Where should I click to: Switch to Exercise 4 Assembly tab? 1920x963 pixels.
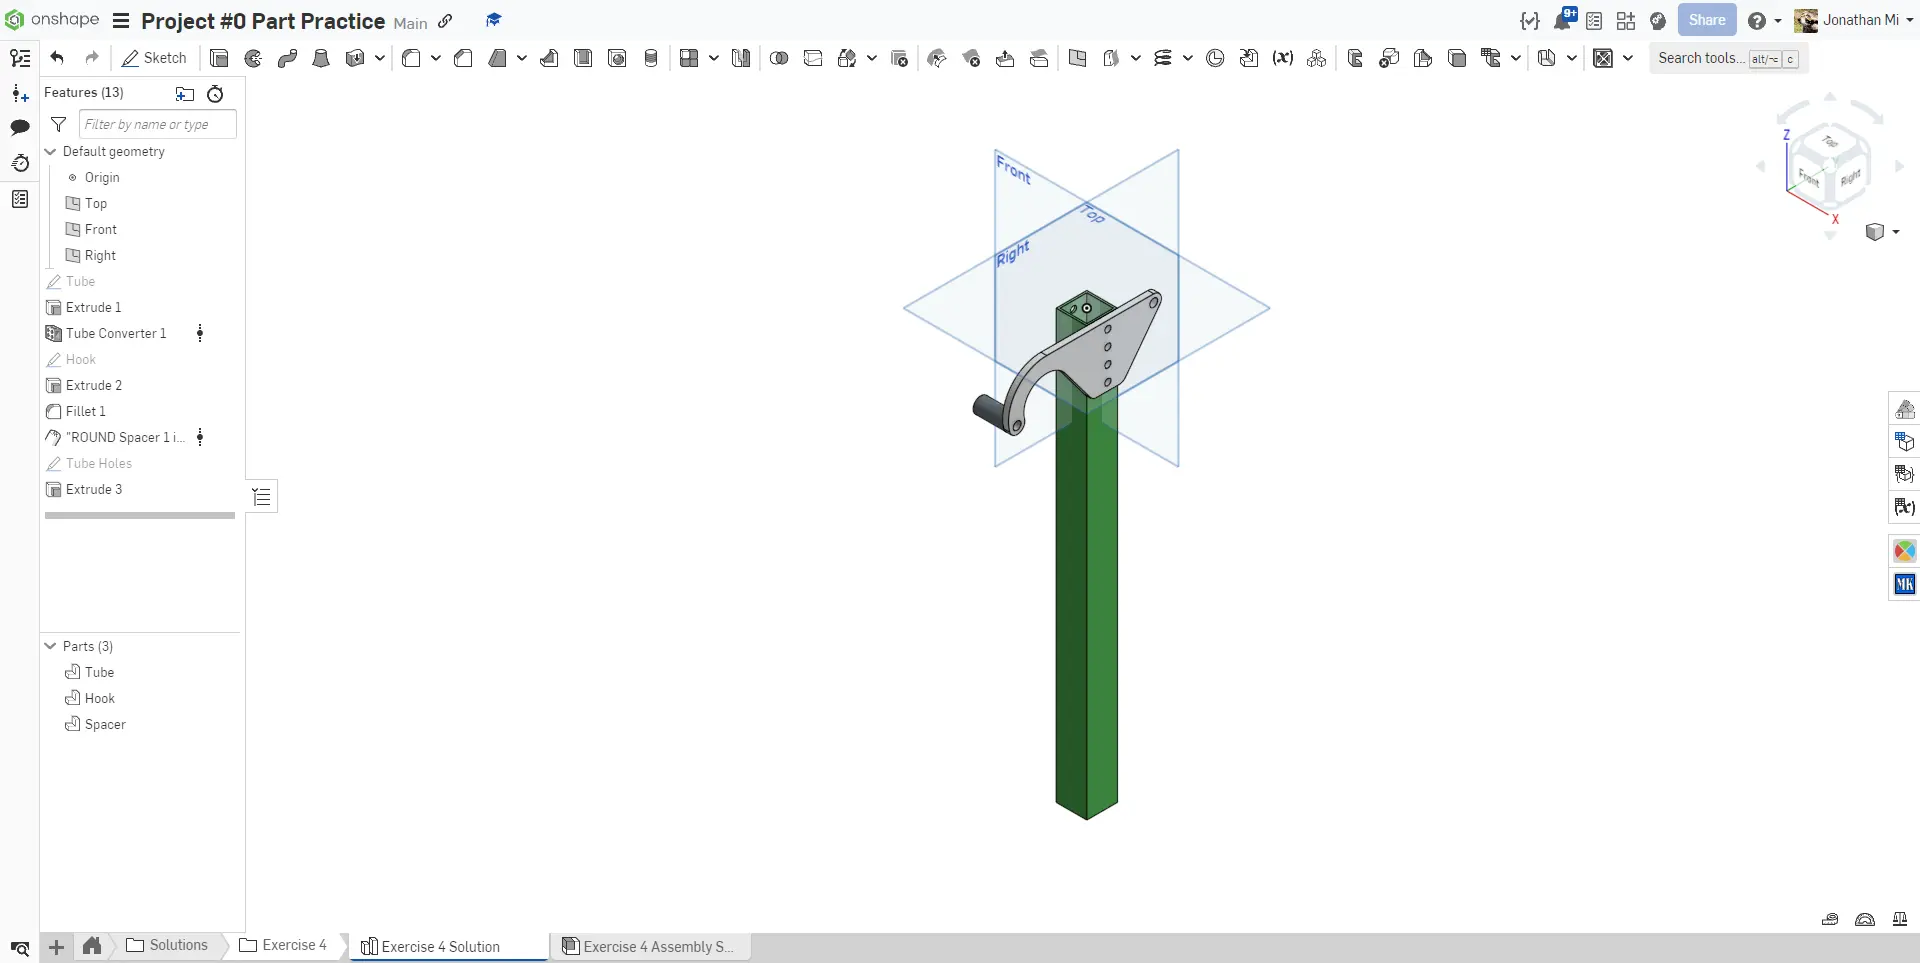click(x=649, y=946)
